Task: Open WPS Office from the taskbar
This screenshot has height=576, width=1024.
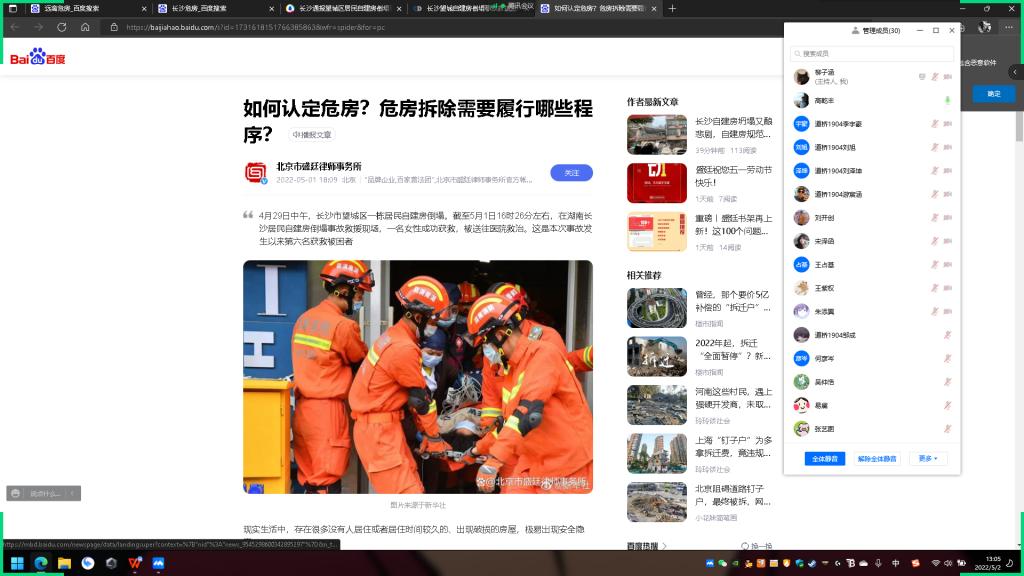Action: [x=135, y=563]
